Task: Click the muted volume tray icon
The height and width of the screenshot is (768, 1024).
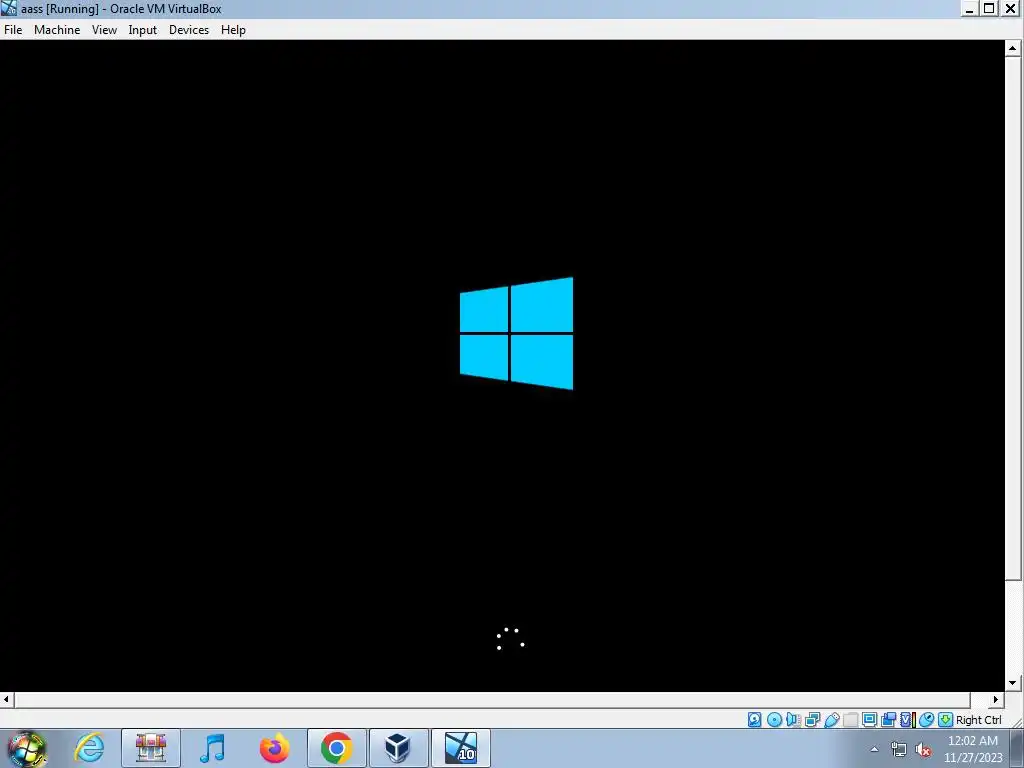Action: pyautogui.click(x=923, y=749)
